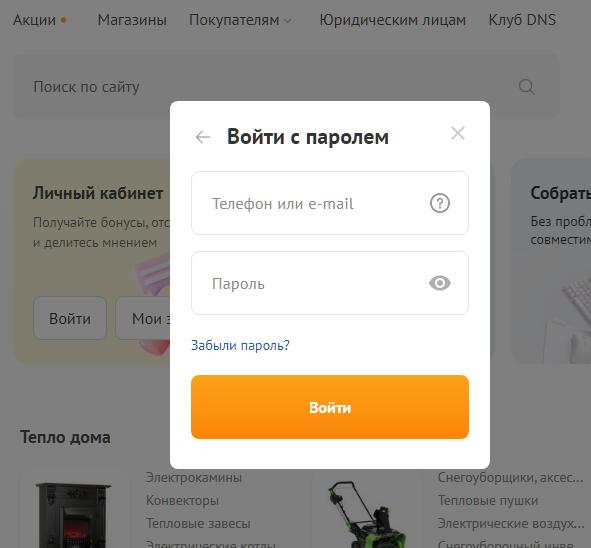
Task: Go to Юридическим лицам page
Action: (x=392, y=20)
